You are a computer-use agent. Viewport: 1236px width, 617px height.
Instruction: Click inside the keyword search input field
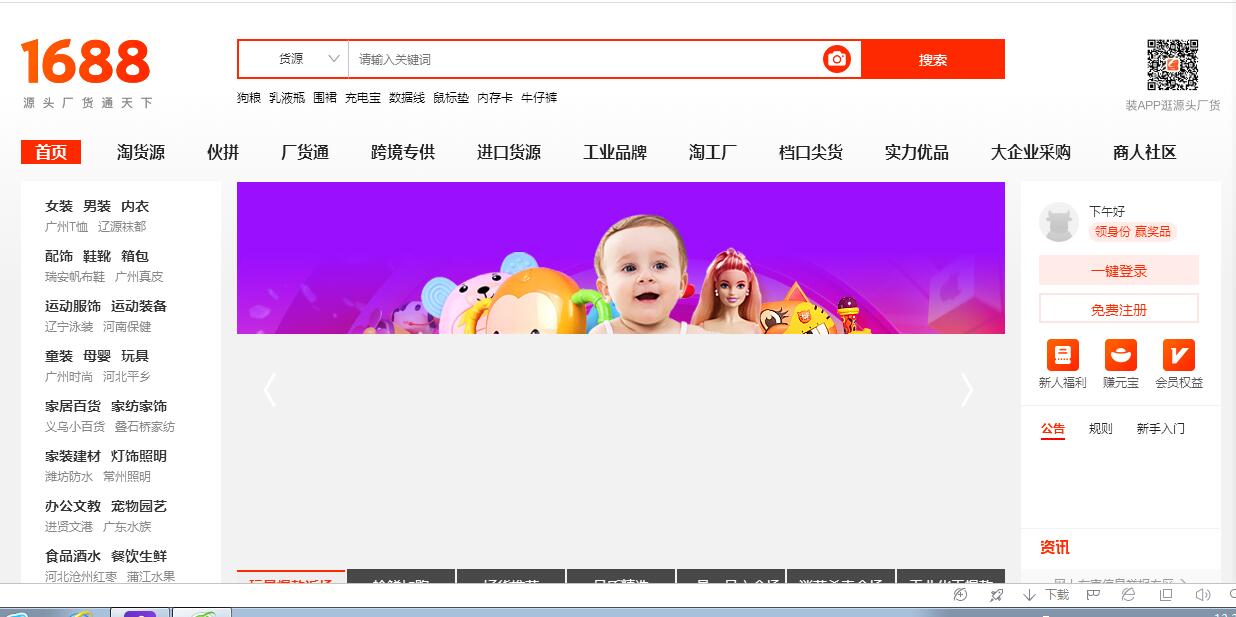550,59
